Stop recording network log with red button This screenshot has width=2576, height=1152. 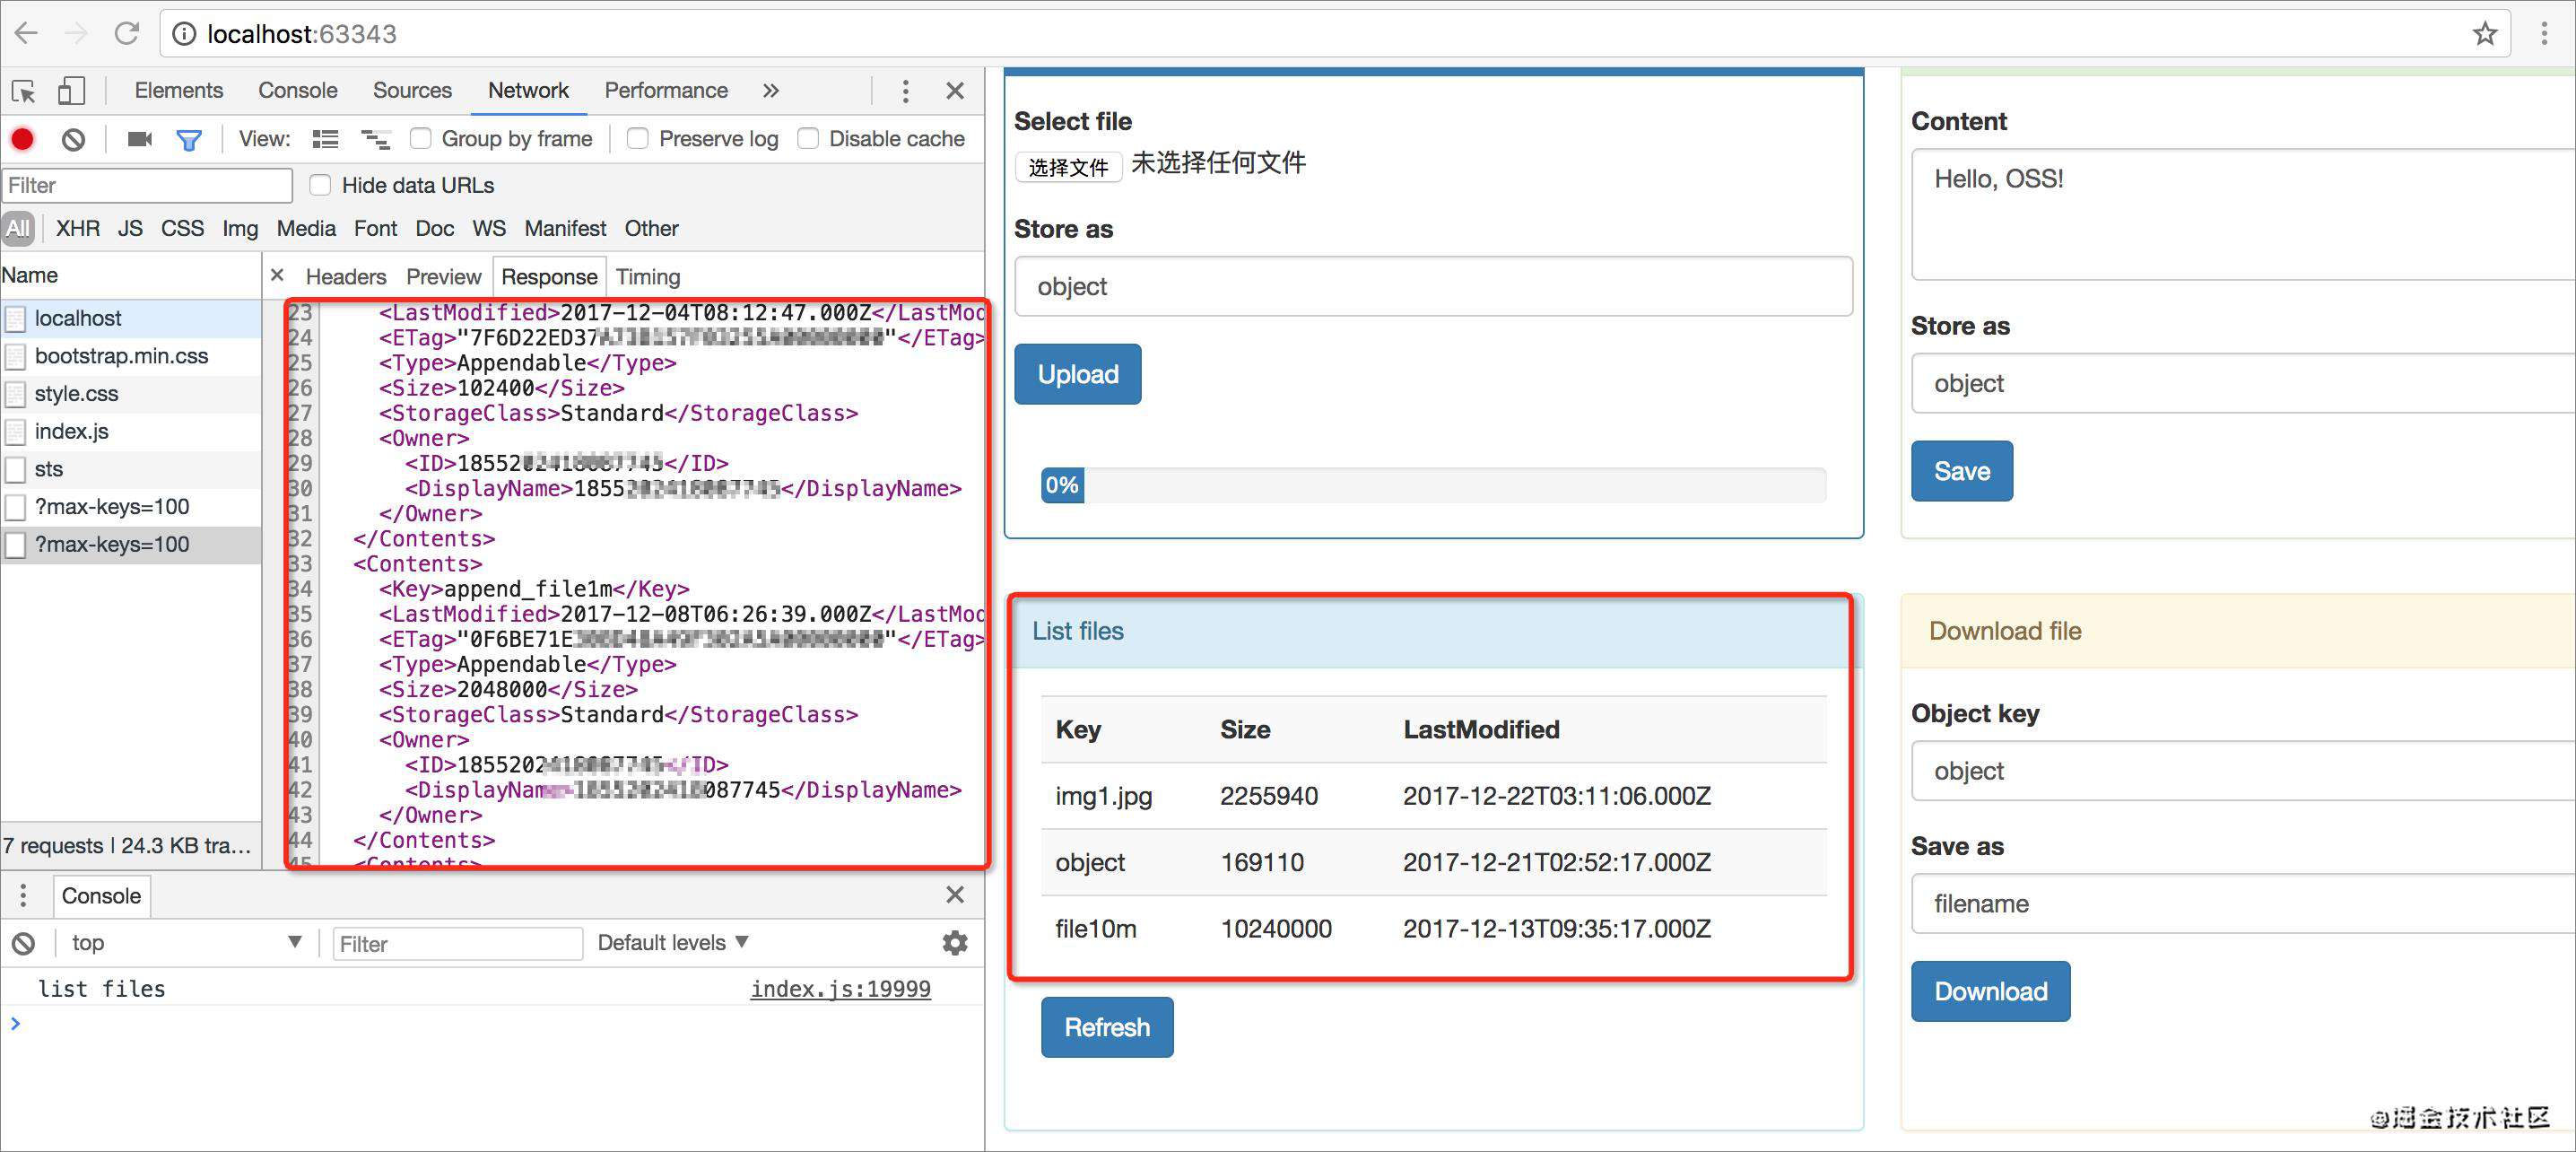pos(22,139)
